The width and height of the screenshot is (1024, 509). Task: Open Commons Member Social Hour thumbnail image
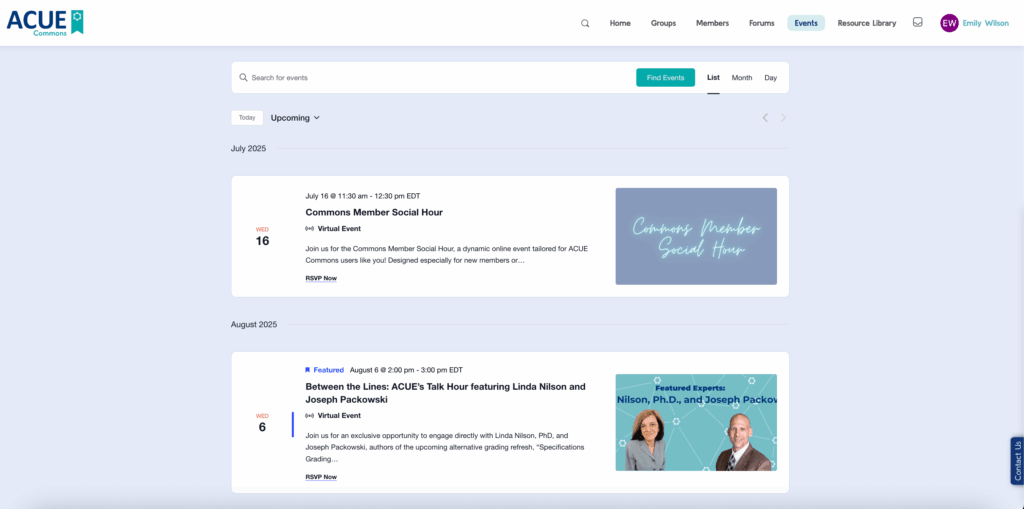click(x=696, y=237)
